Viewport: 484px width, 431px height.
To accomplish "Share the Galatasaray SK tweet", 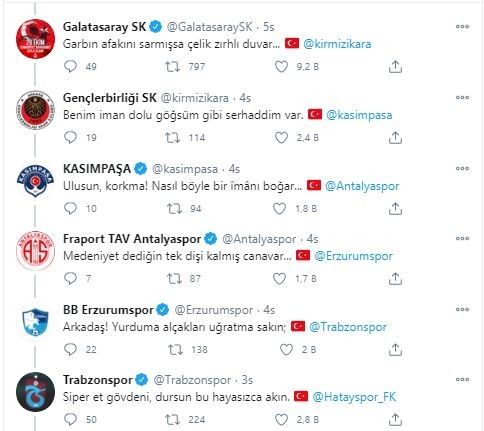I will tap(395, 67).
